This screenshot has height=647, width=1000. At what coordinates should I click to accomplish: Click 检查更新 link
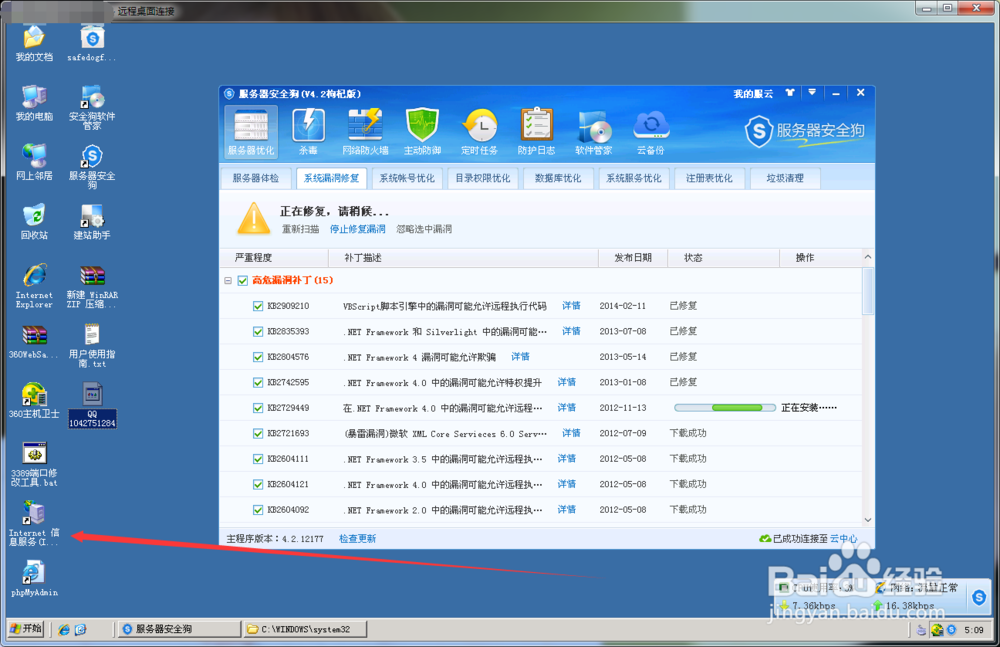[x=357, y=539]
